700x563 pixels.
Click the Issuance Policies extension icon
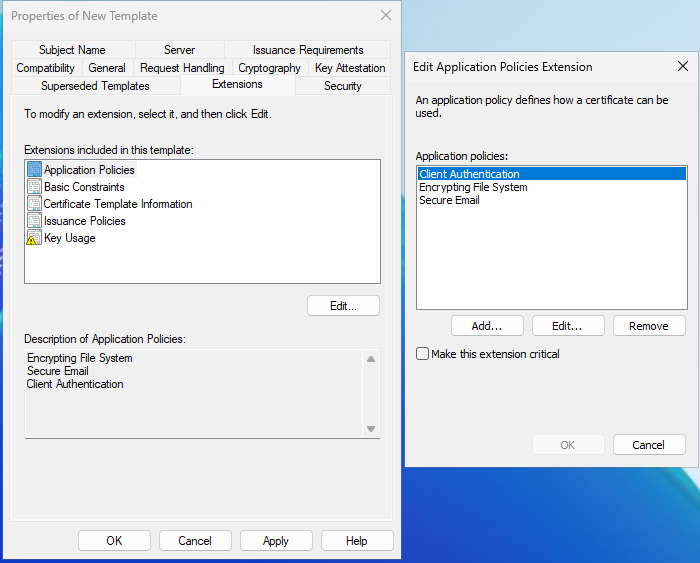coord(35,221)
